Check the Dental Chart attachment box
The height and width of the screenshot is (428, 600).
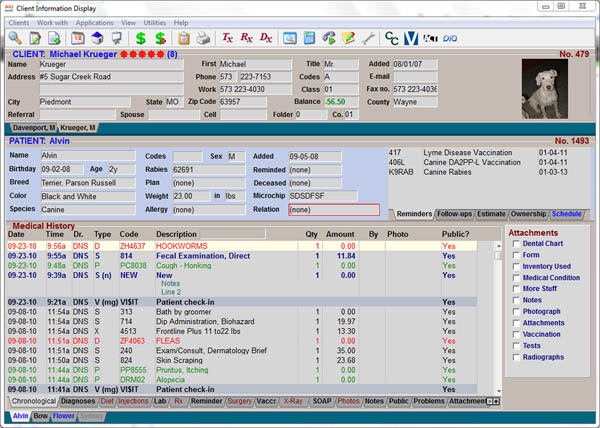pyautogui.click(x=516, y=244)
